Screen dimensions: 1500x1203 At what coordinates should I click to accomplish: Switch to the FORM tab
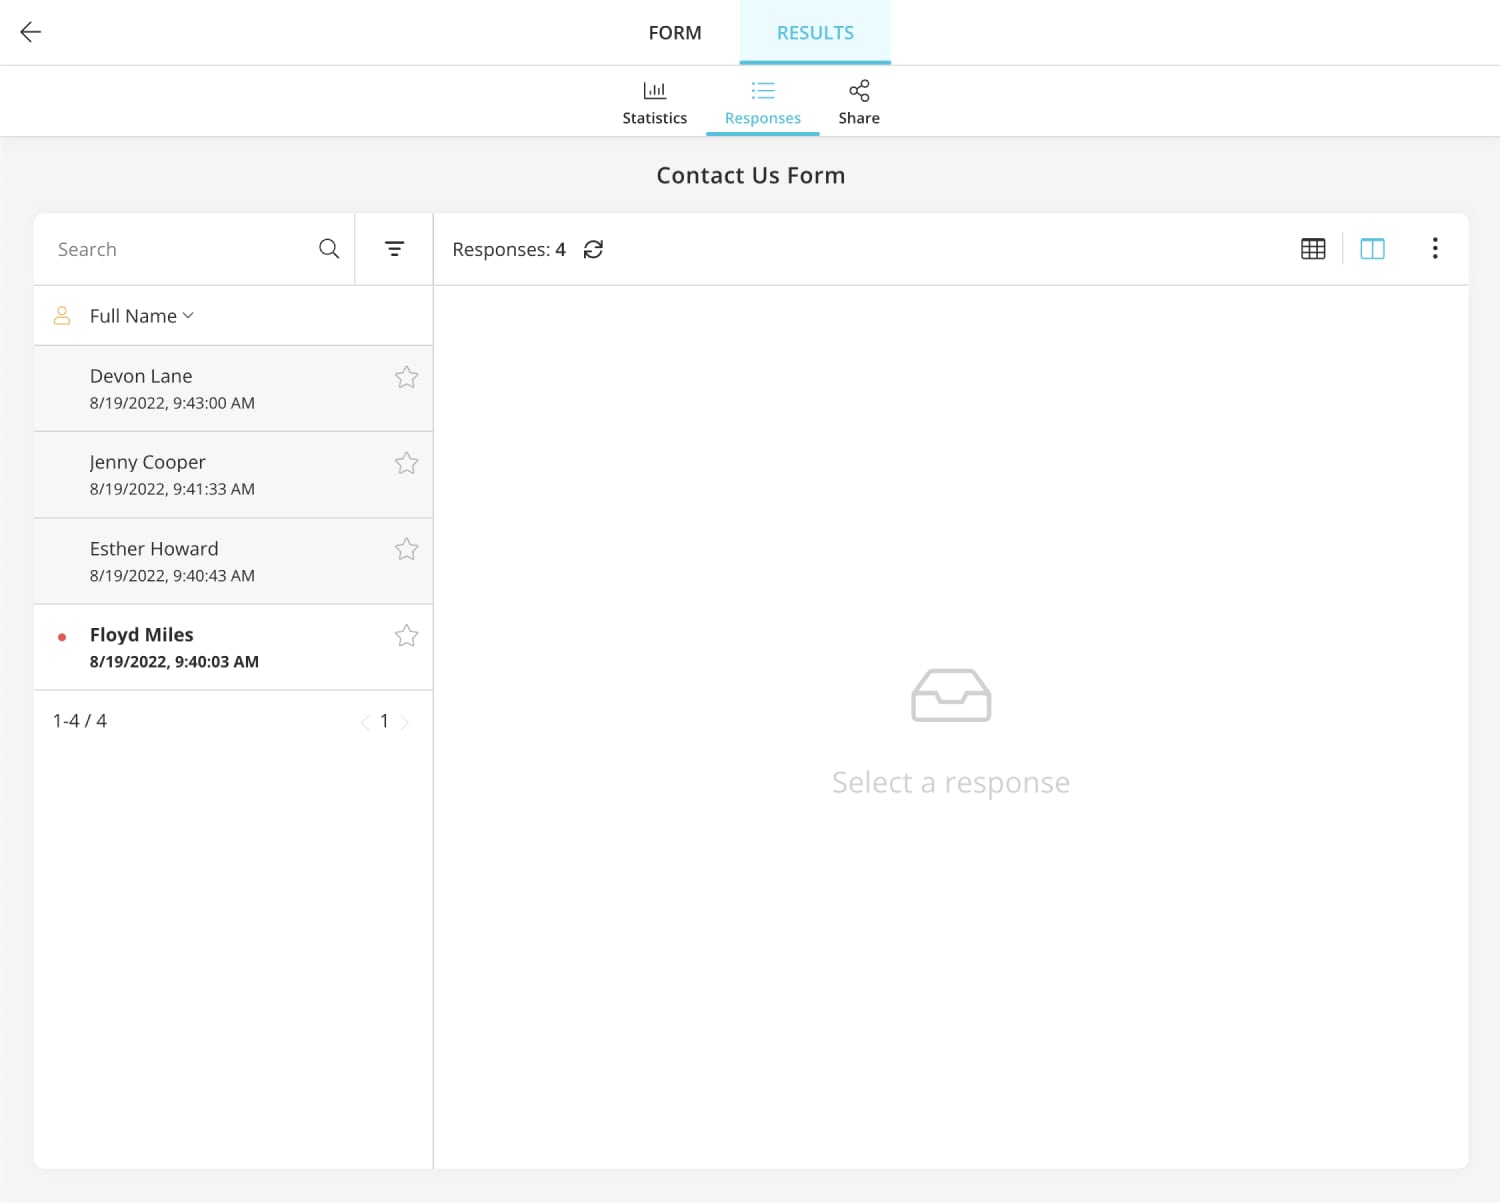click(674, 32)
